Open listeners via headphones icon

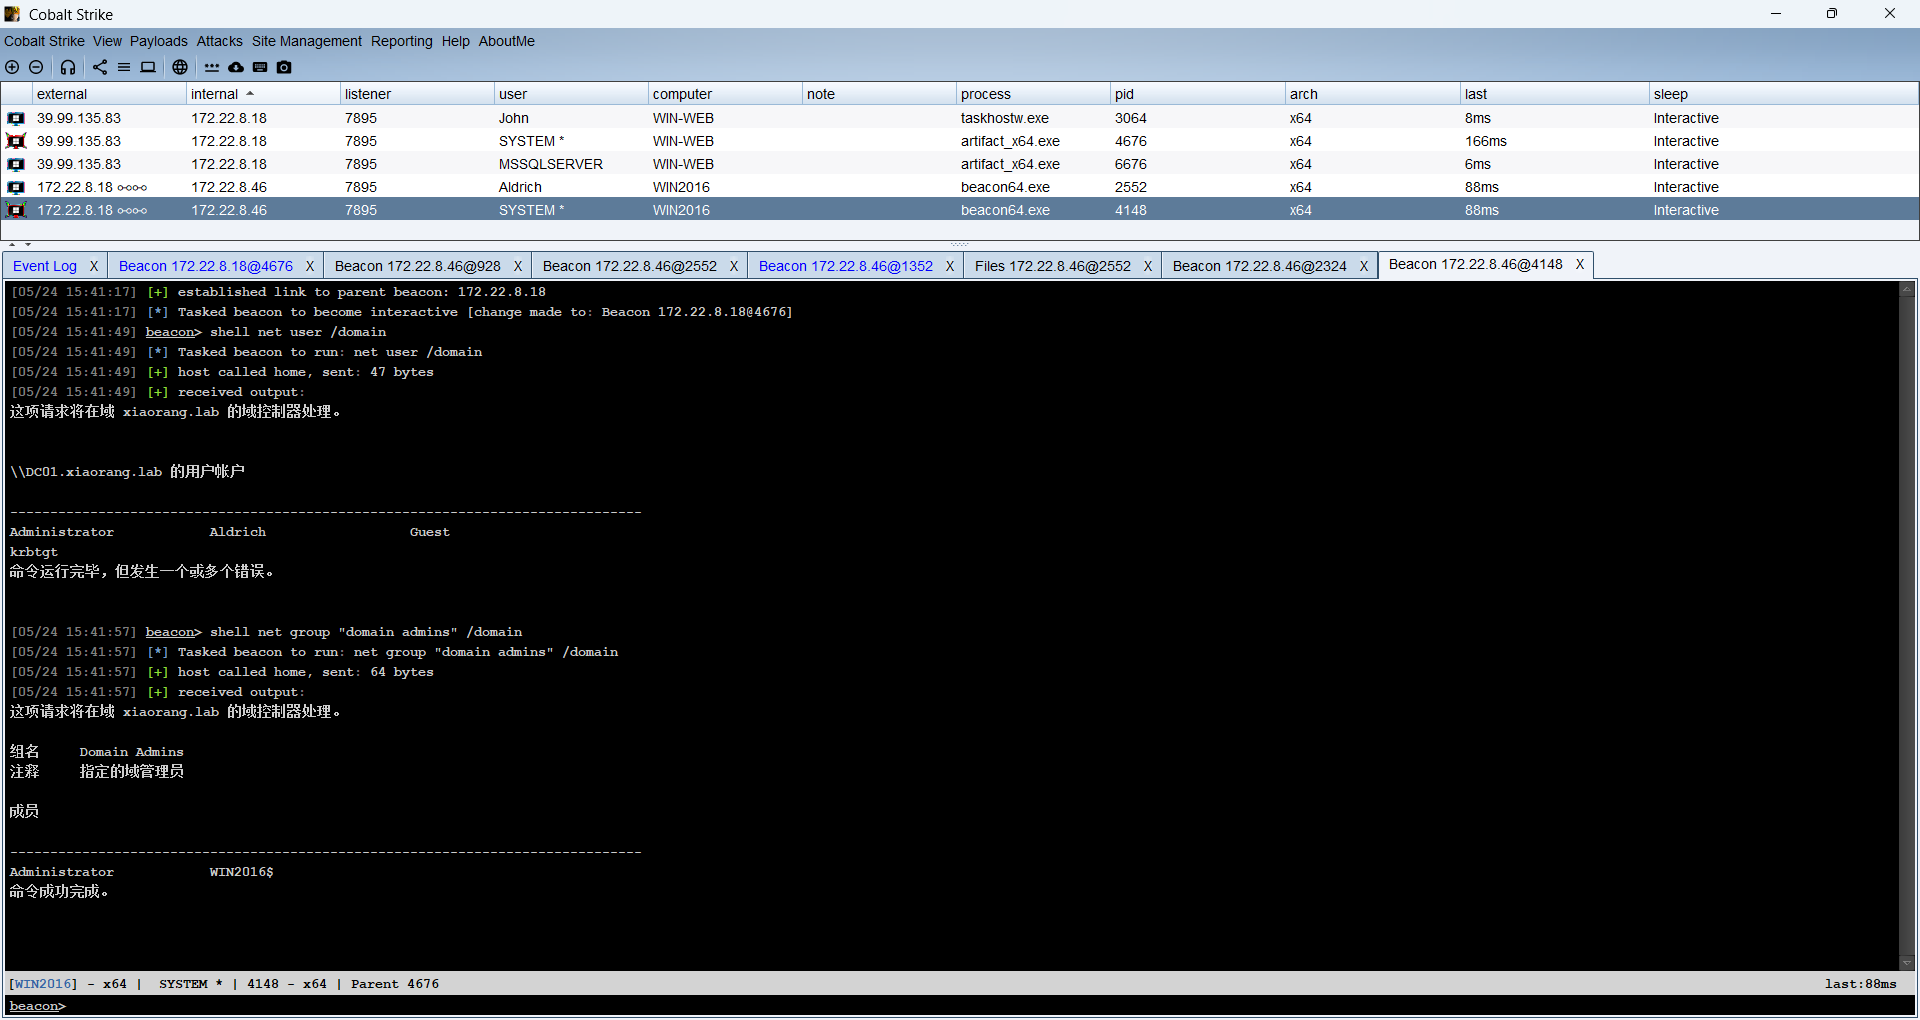click(68, 67)
